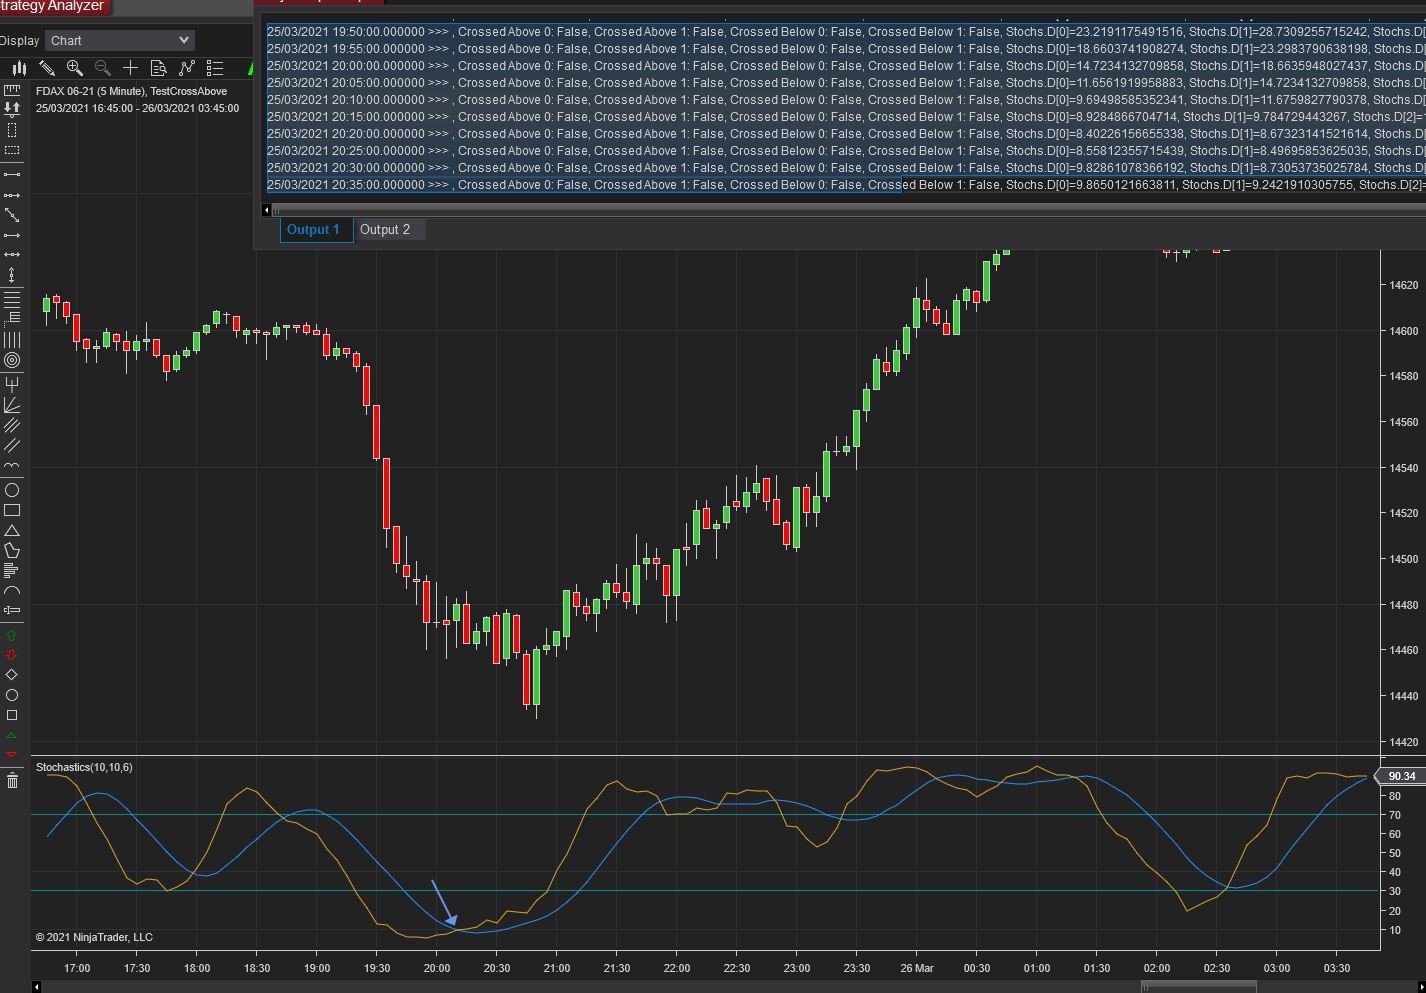Click the chart's bottom horizontal scrollbar thumb
The height and width of the screenshot is (993, 1426).
point(1200,987)
